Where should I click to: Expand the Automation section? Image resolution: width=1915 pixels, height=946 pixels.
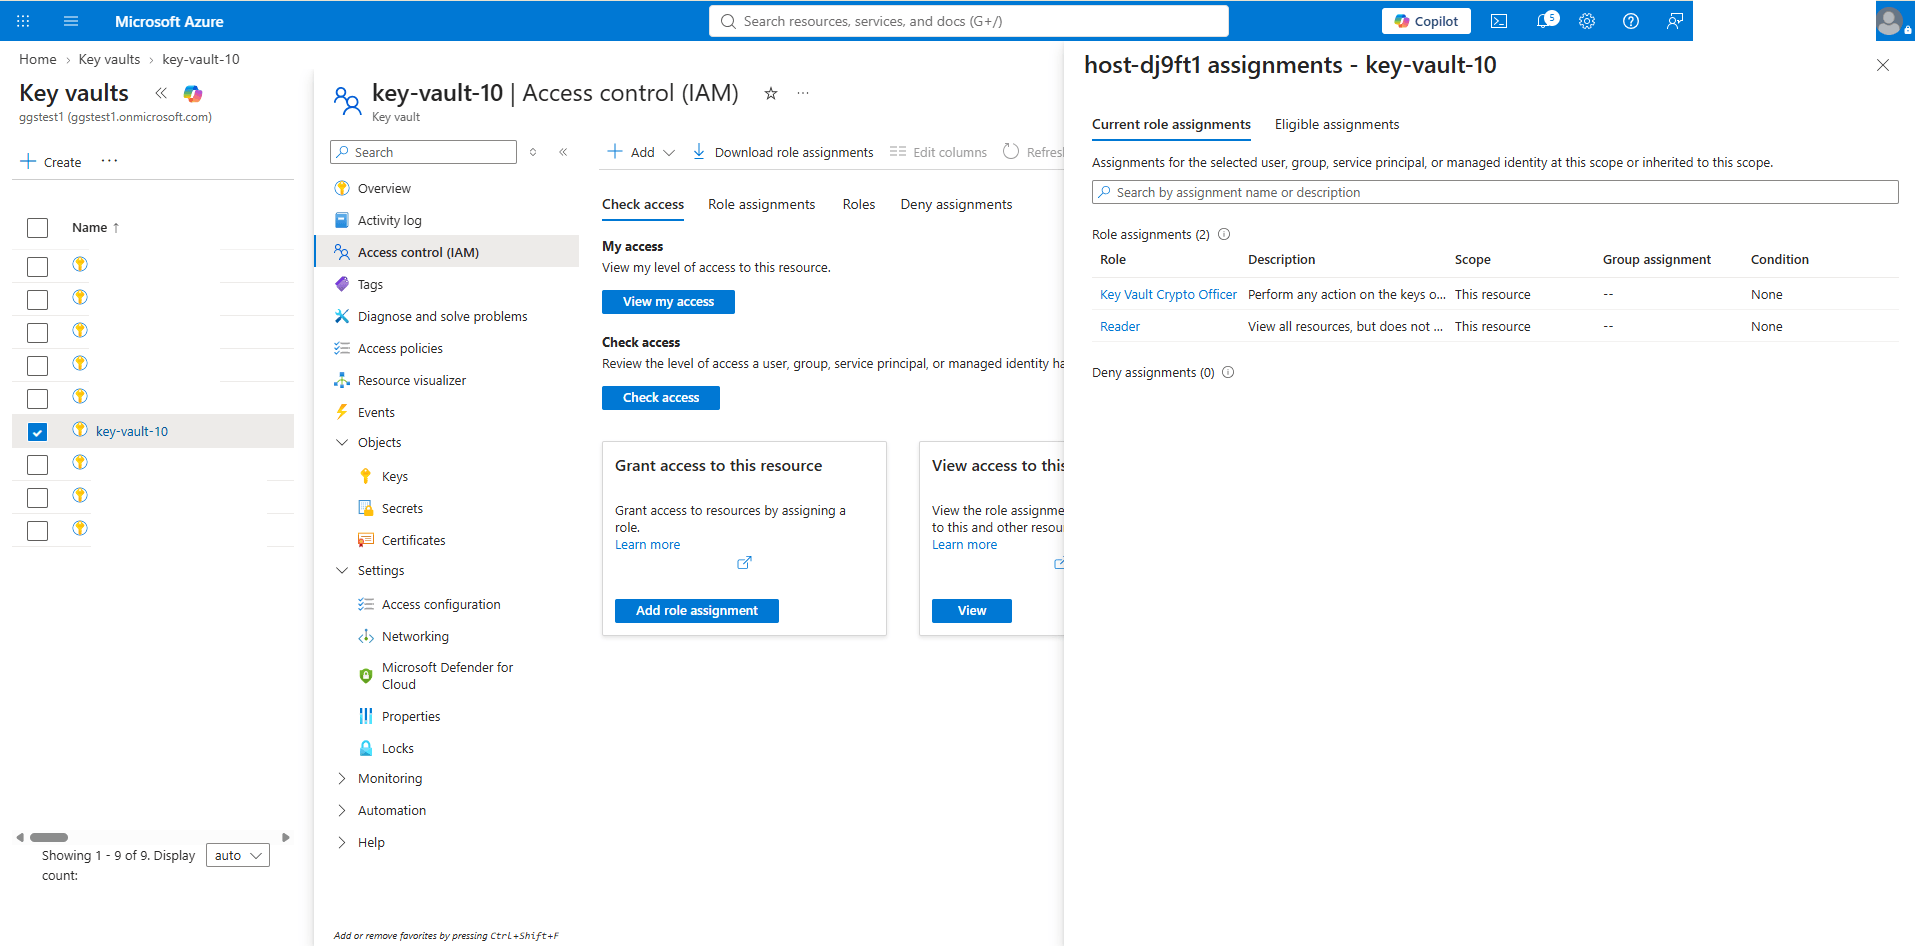tap(342, 810)
